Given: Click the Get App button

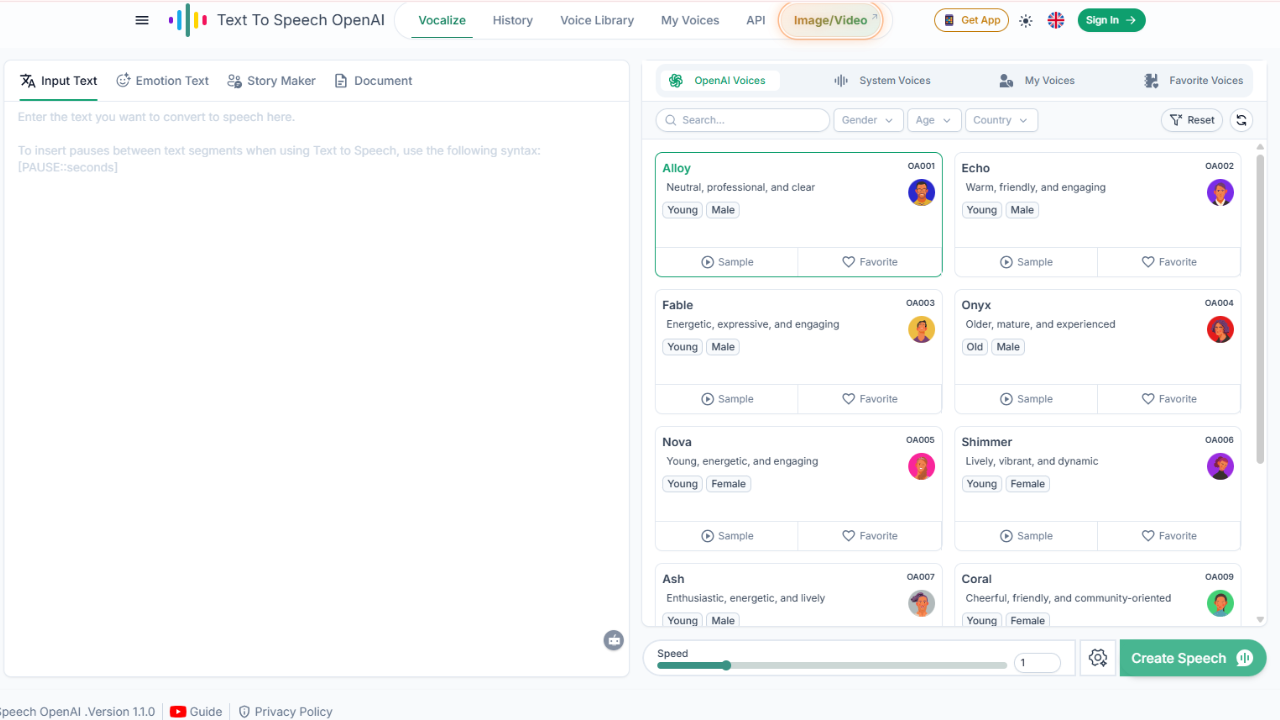Looking at the screenshot, I should pyautogui.click(x=971, y=20).
